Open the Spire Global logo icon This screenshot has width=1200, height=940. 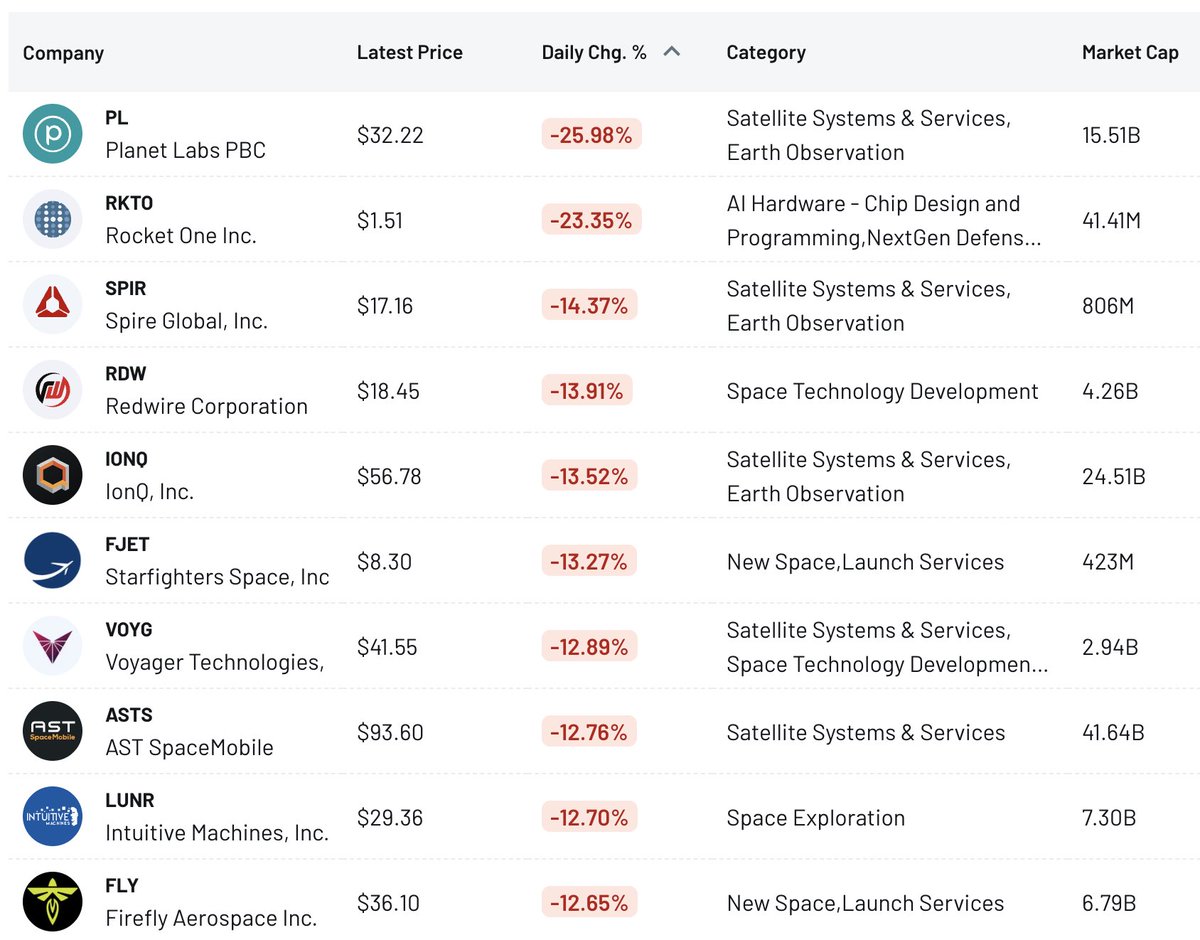(52, 305)
